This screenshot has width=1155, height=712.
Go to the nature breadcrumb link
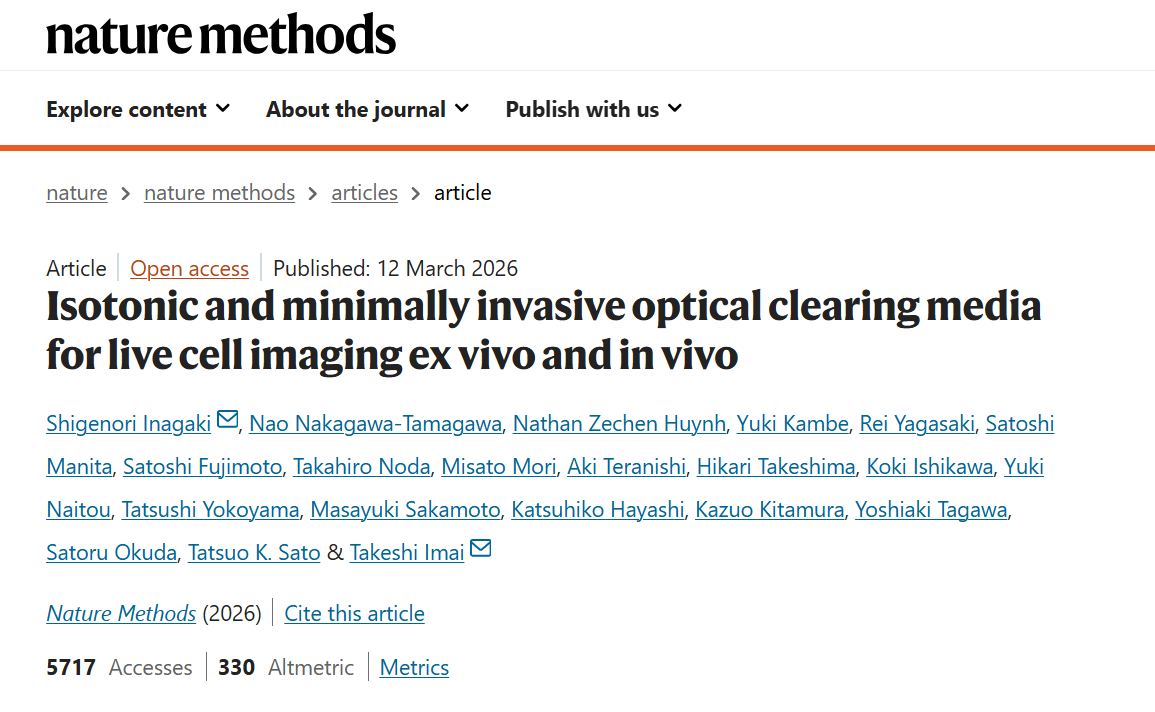pos(77,192)
